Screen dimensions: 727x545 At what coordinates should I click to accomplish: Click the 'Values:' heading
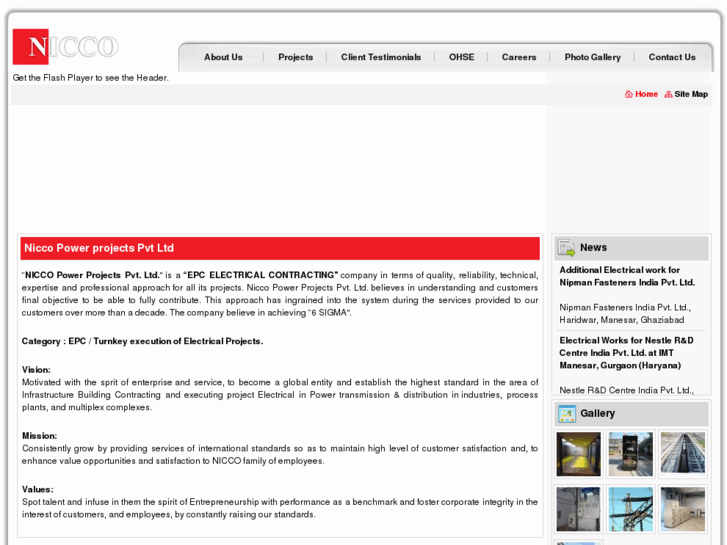(38, 489)
